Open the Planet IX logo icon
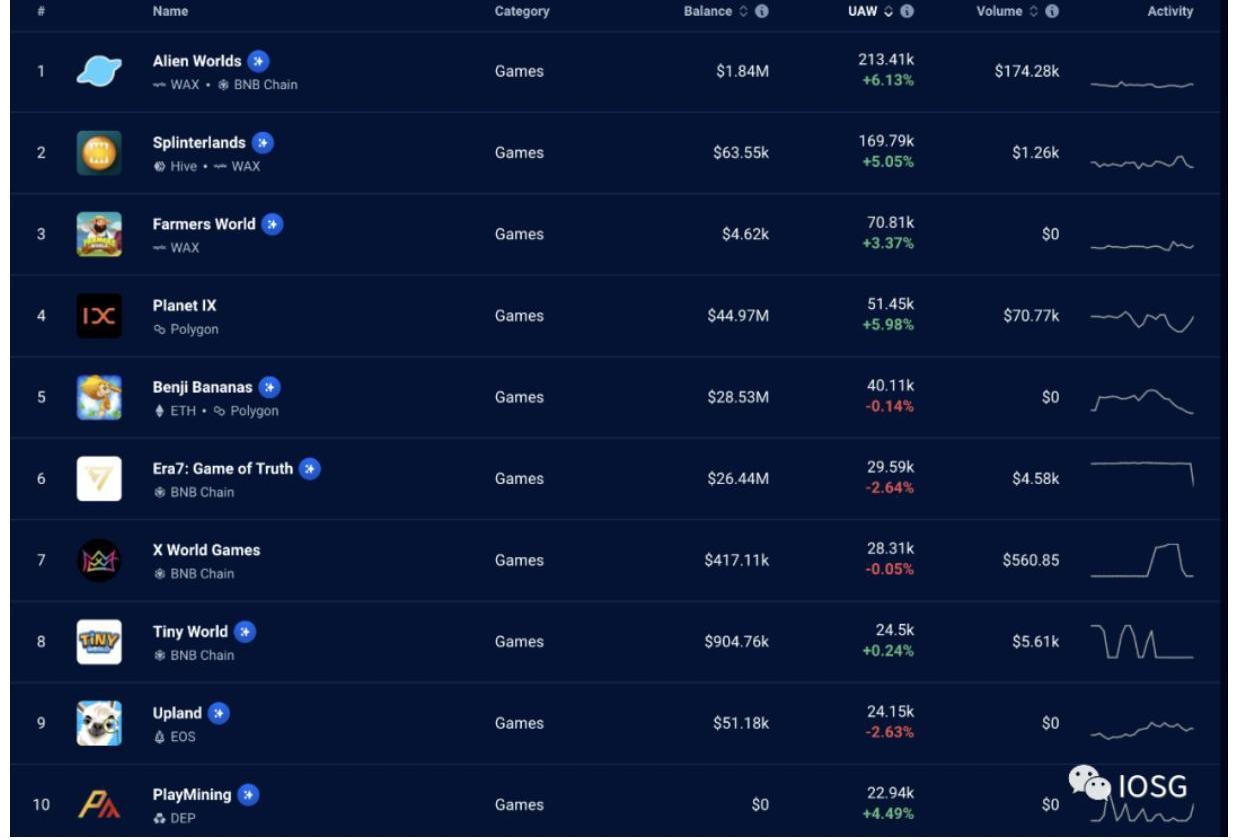The image size is (1248, 840). [99, 316]
